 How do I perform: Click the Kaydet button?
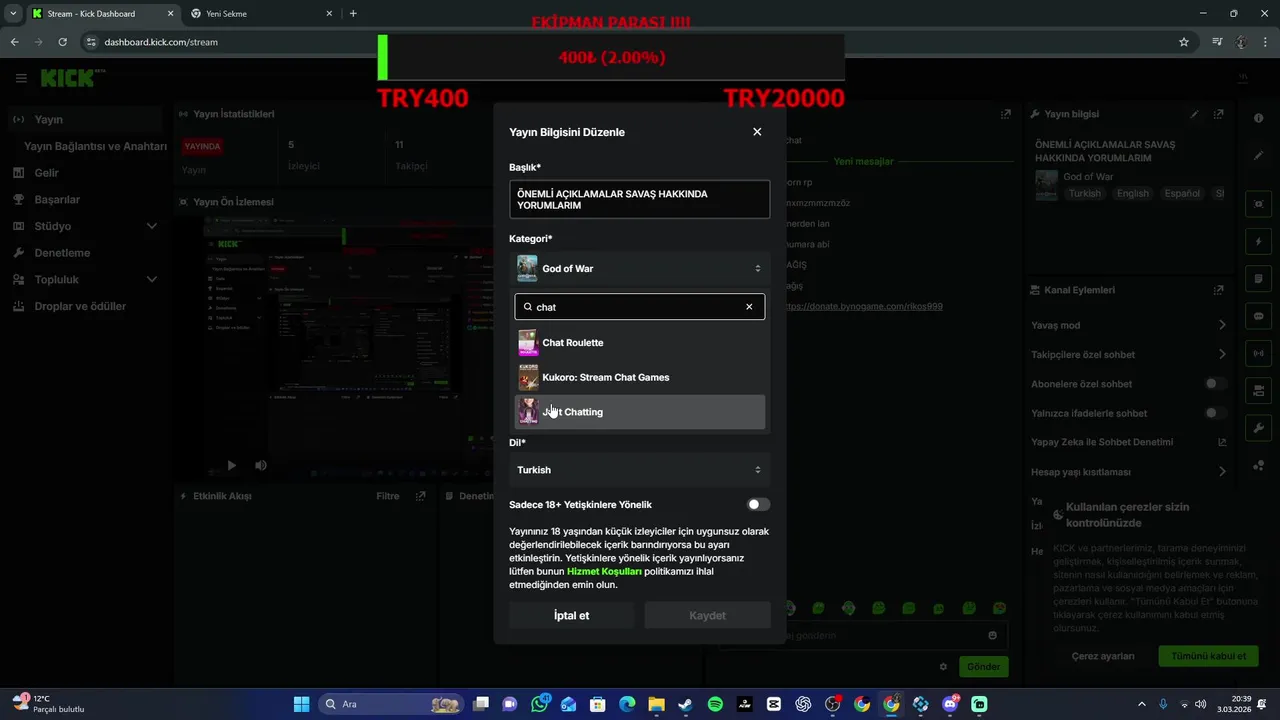click(x=707, y=615)
